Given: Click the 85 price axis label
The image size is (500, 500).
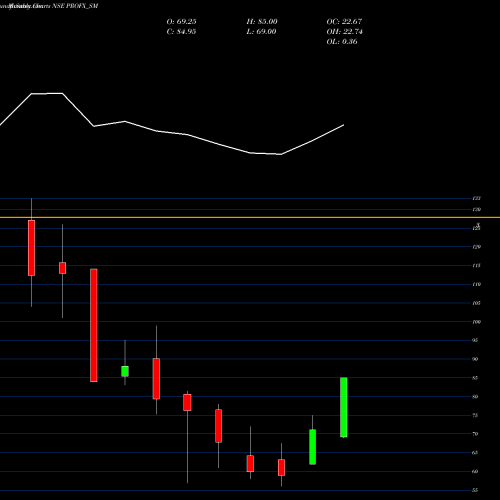Looking at the screenshot, I should [x=475, y=378].
